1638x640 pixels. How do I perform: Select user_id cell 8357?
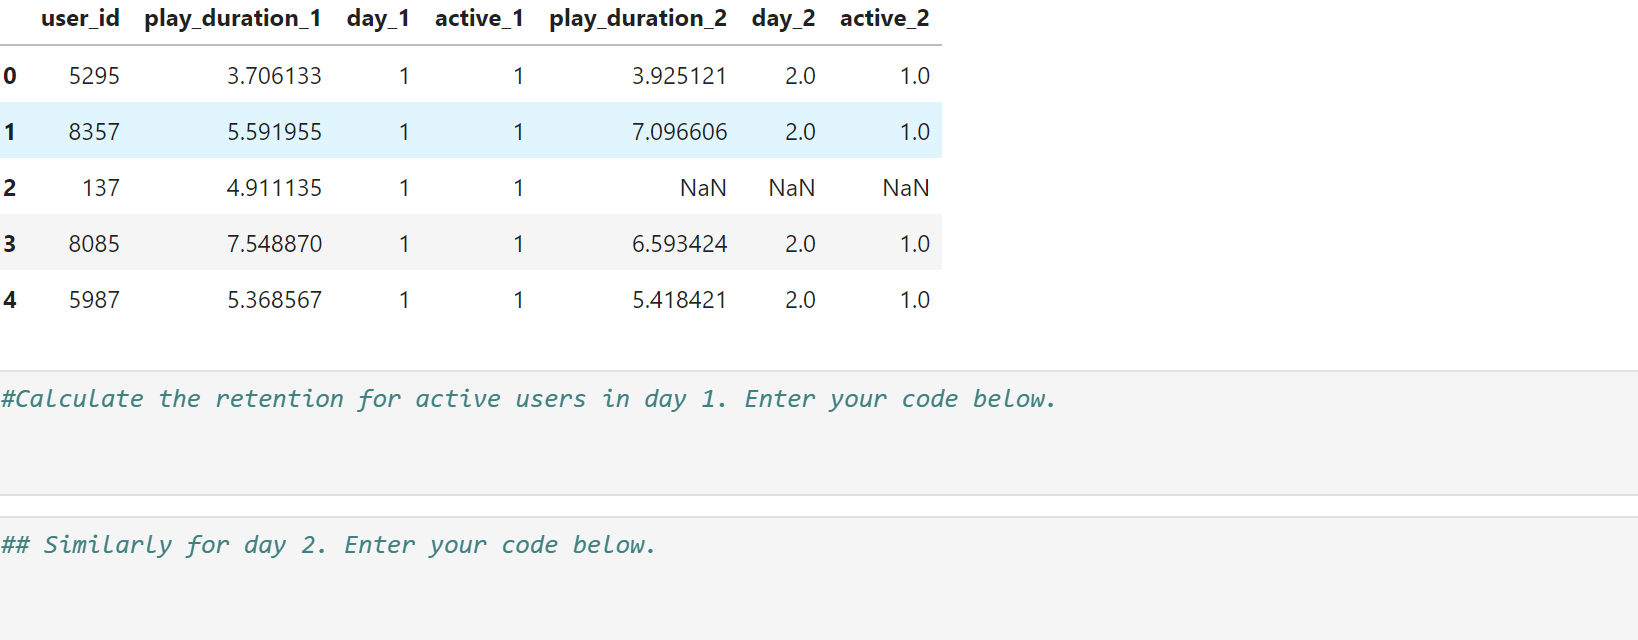pos(94,132)
